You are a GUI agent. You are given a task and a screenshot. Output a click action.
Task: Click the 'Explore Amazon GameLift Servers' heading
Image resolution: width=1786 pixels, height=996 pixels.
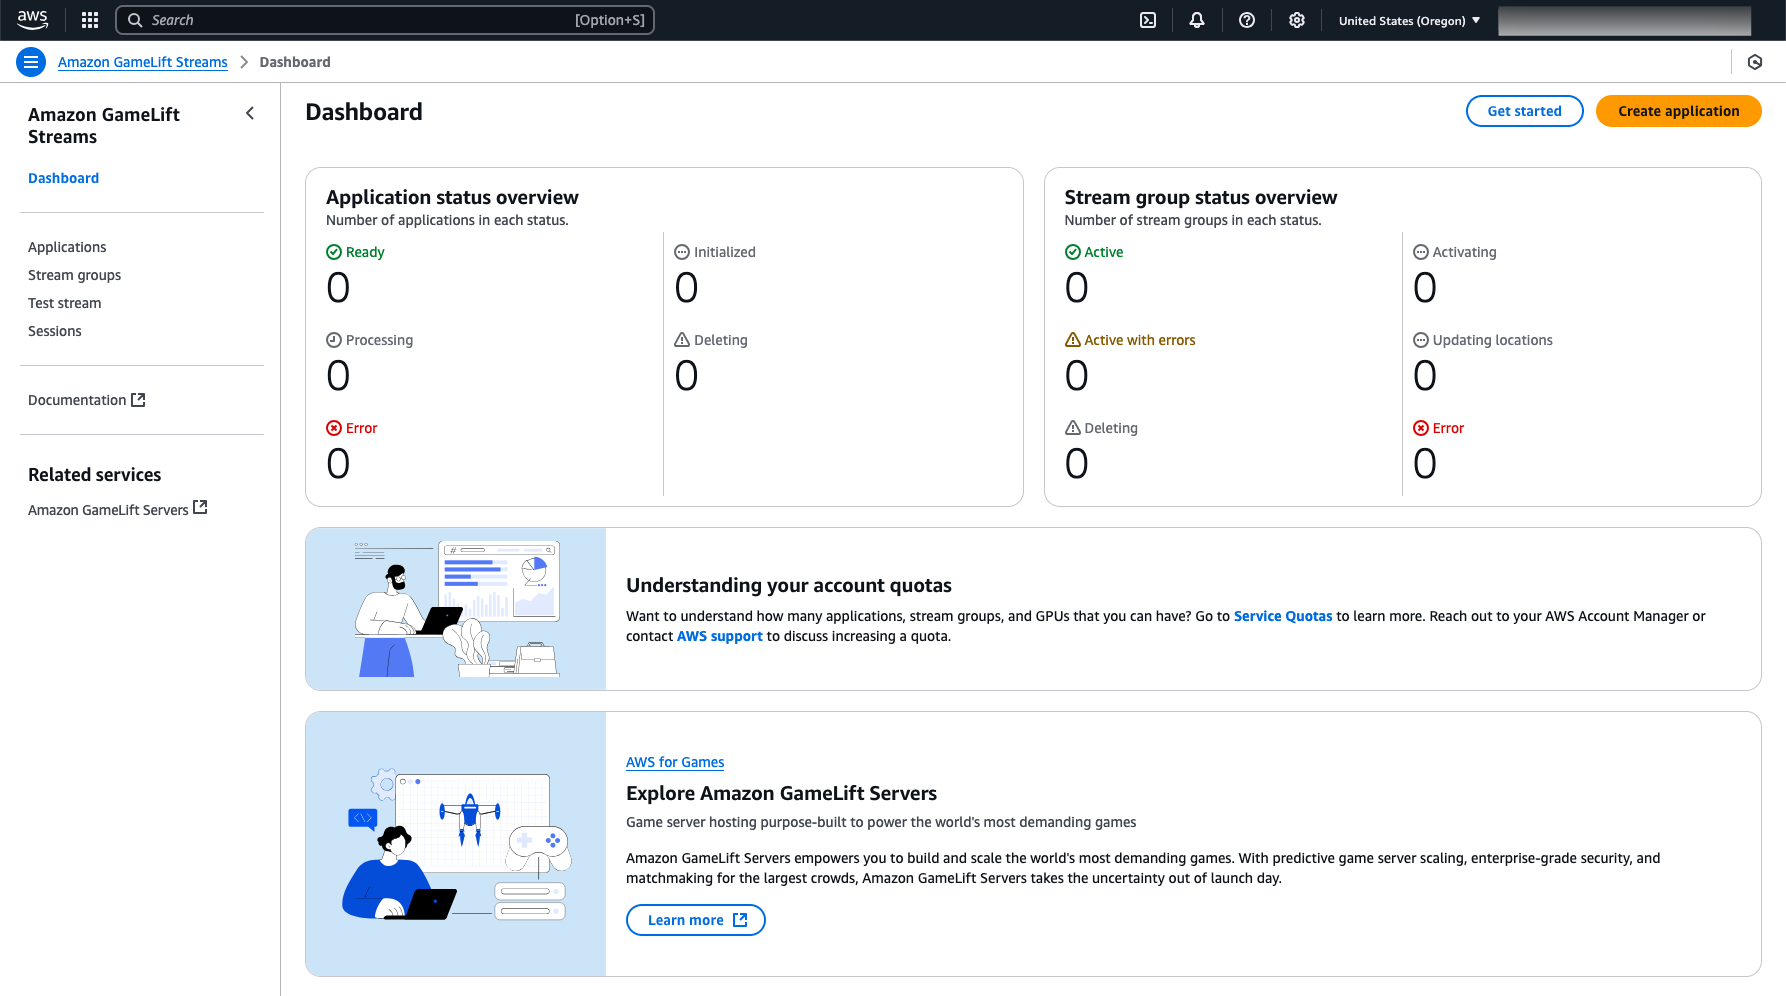[x=781, y=793]
